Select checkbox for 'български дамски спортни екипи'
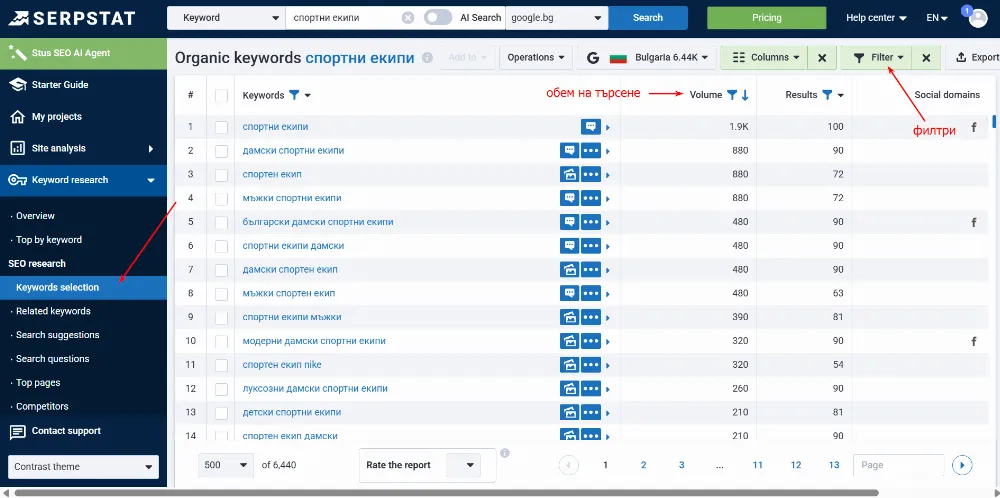The width and height of the screenshot is (1000, 498). 221,223
